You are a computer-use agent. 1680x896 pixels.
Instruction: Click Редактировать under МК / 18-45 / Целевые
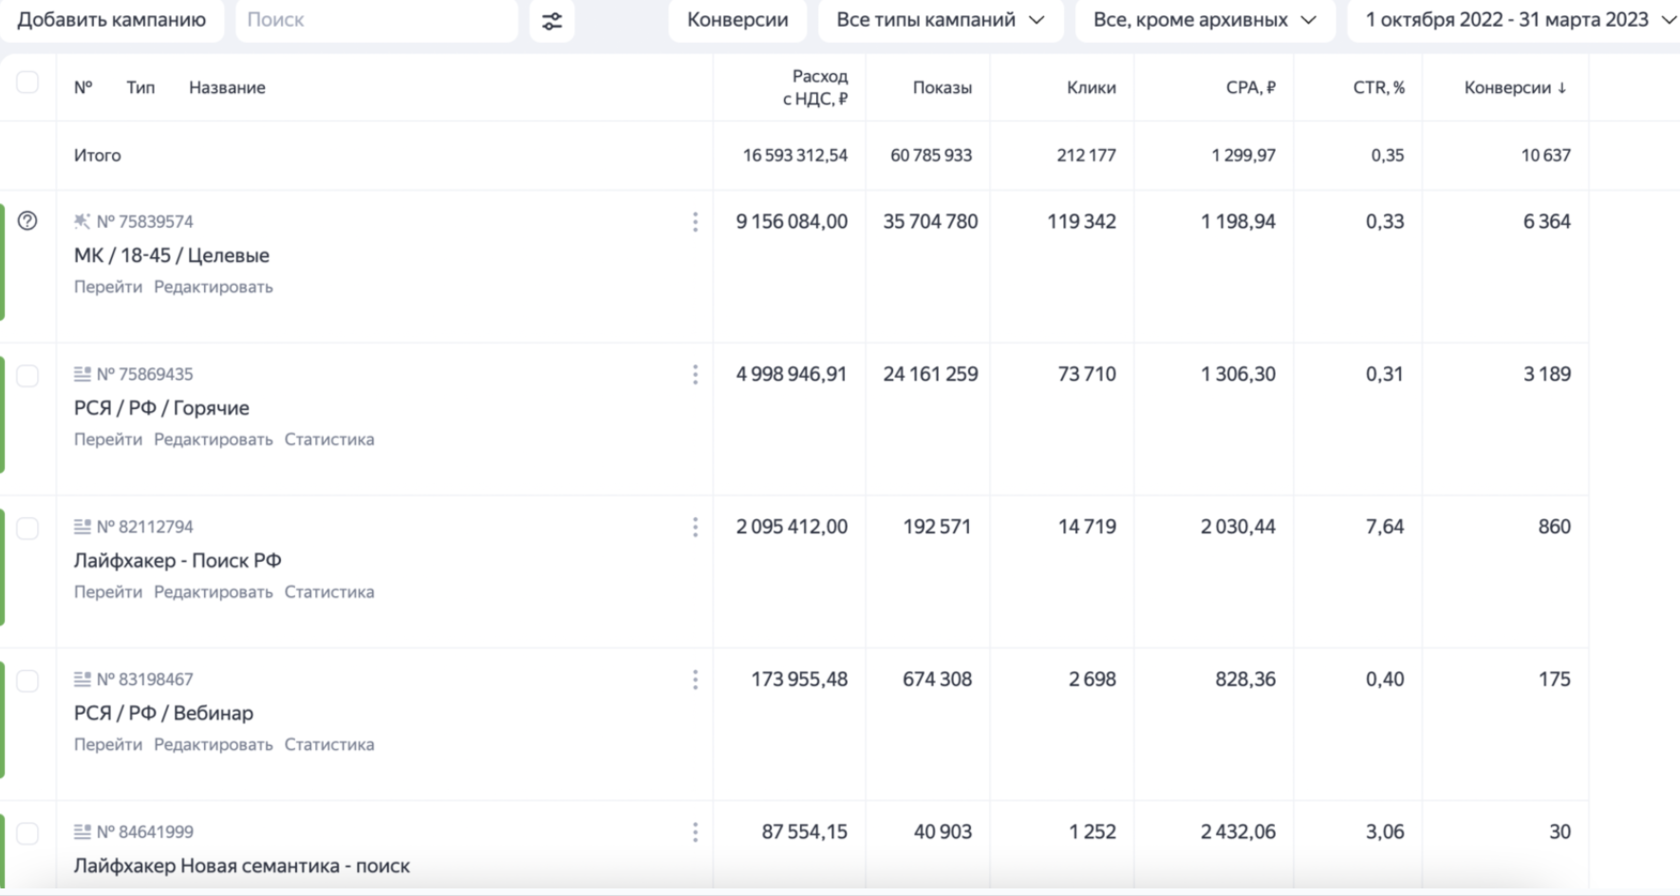213,287
